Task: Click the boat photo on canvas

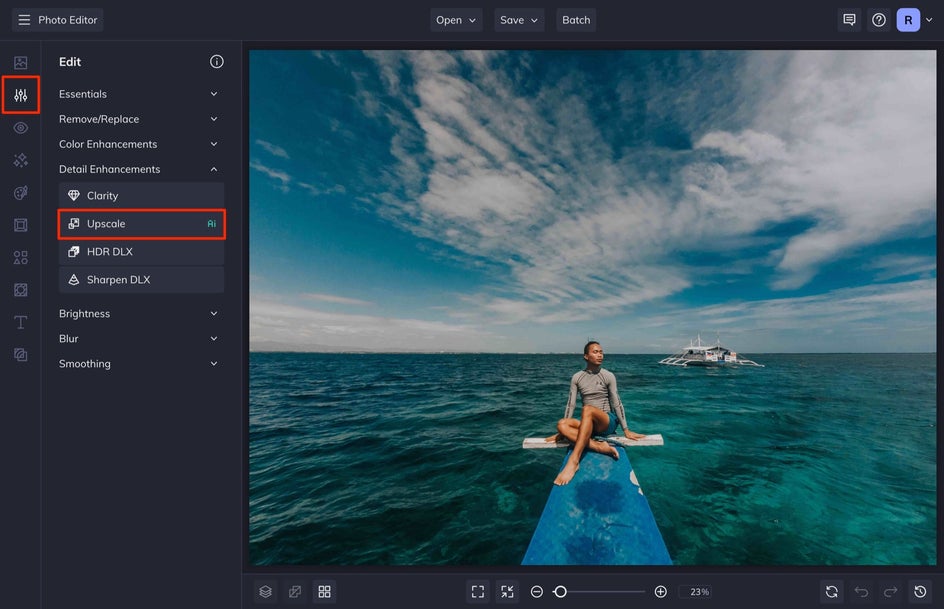Action: pyautogui.click(x=593, y=308)
